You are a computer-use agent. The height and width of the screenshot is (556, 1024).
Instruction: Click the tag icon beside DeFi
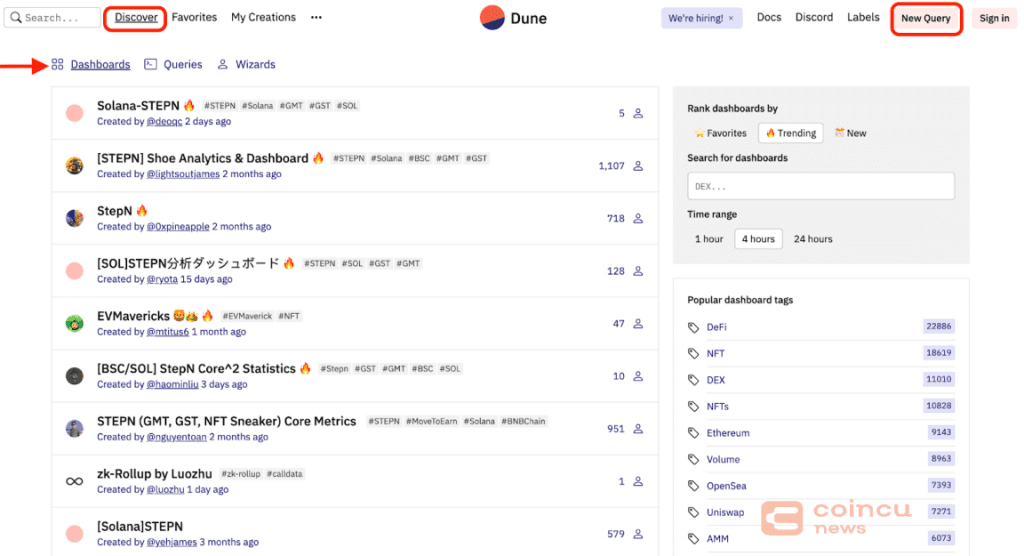693,327
